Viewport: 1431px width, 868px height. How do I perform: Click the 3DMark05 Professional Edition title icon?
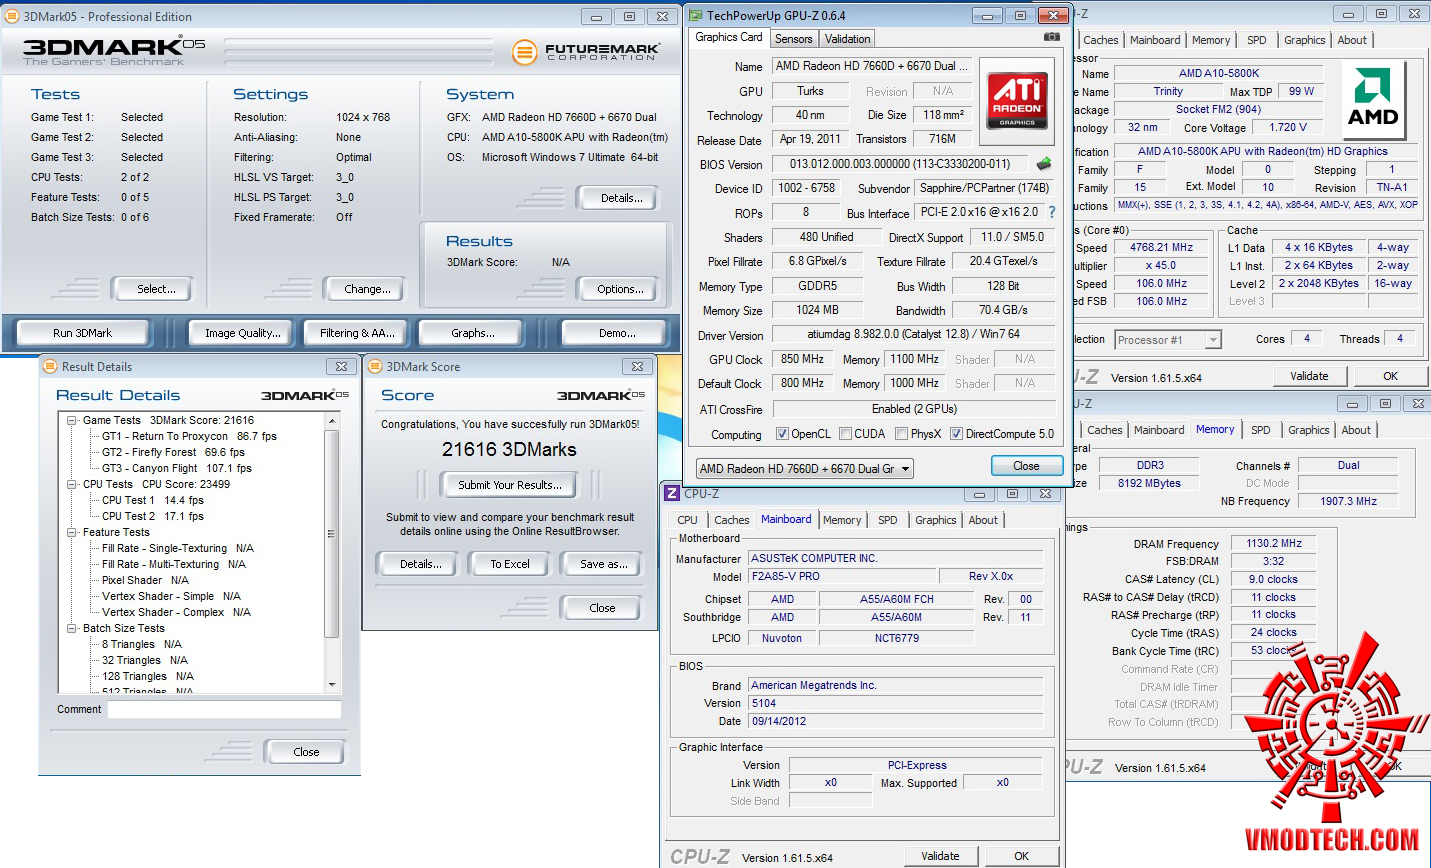point(11,16)
